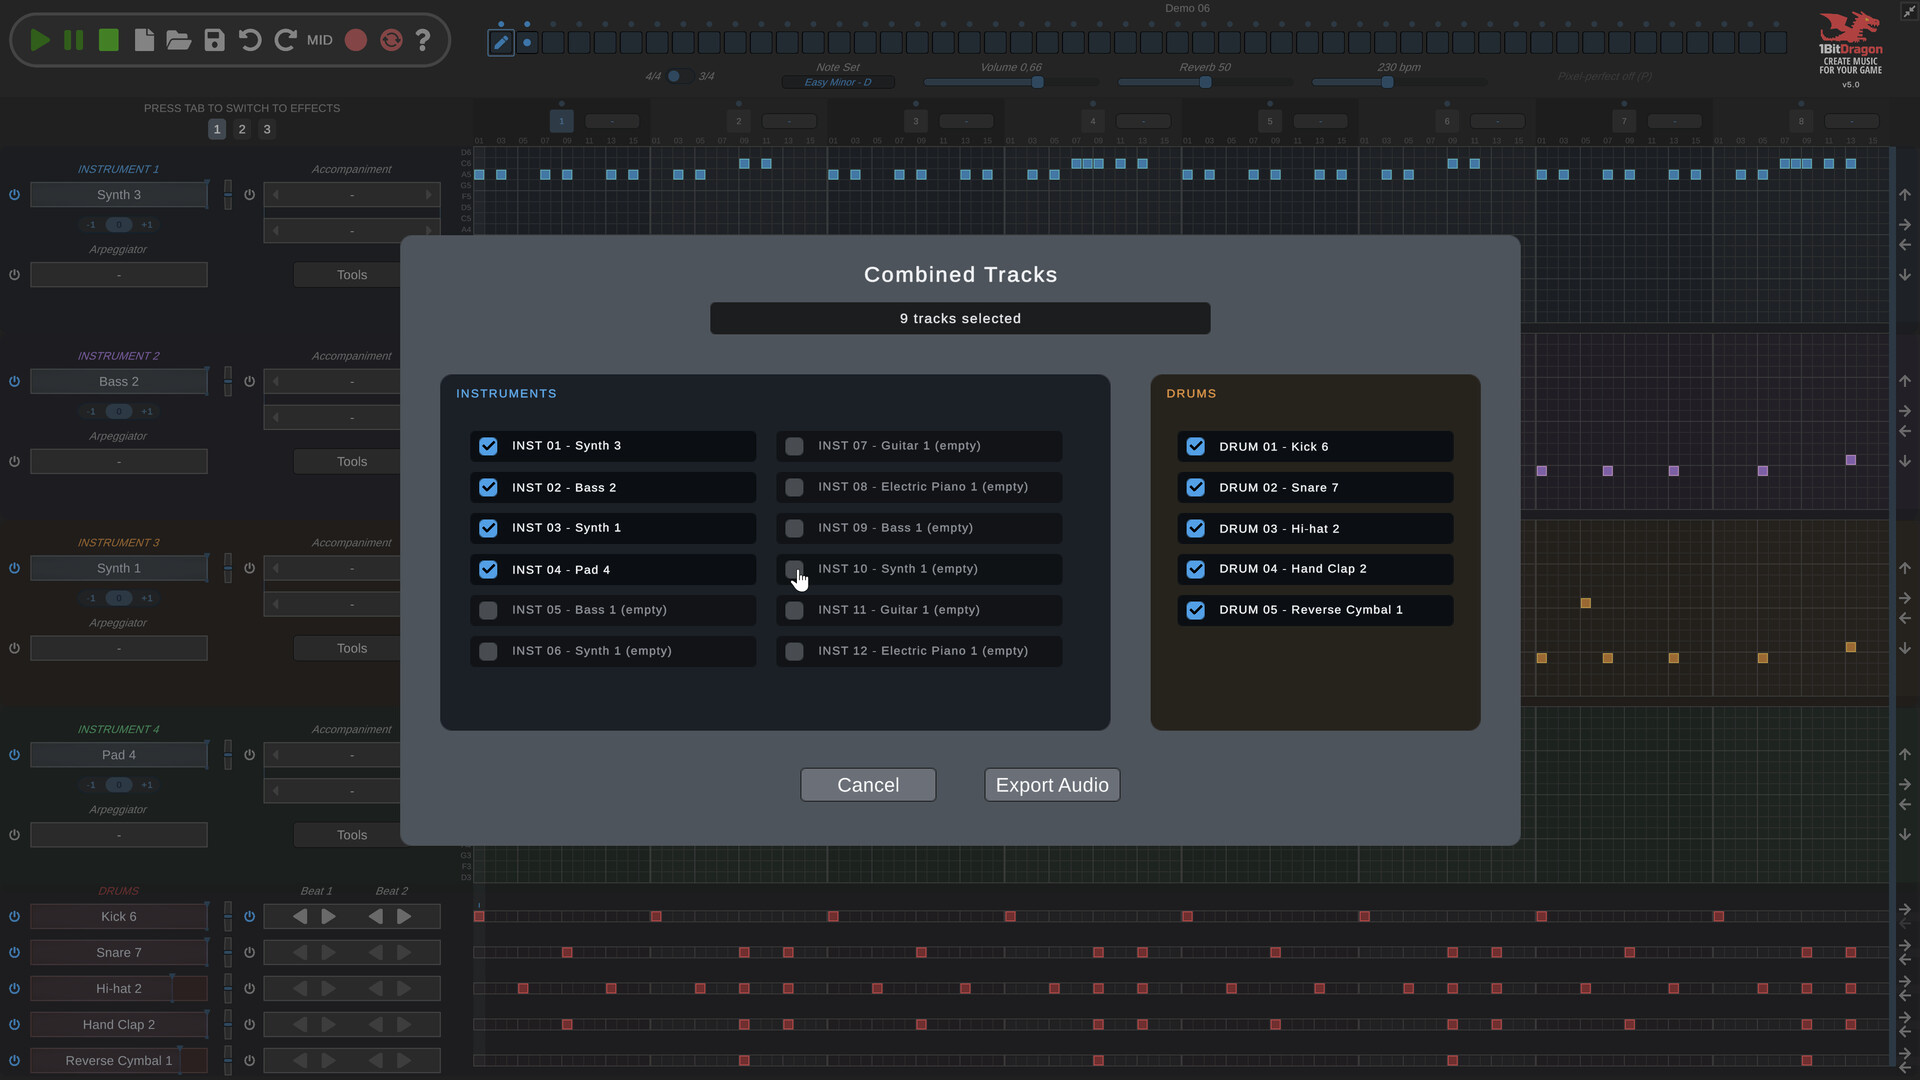Open help with the question mark icon
Viewport: 1920px width, 1080px height.
pyautogui.click(x=423, y=40)
